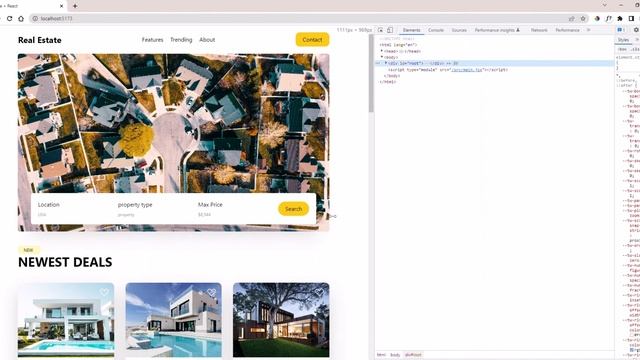The image size is (640, 360).
Task: View site information icon in address bar
Action: tap(35, 18)
